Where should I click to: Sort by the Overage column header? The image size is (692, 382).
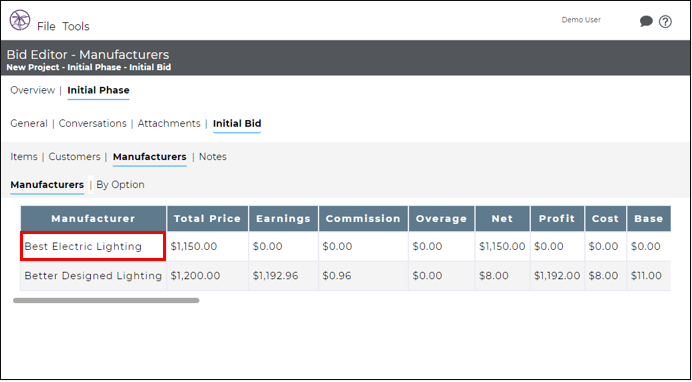[441, 218]
